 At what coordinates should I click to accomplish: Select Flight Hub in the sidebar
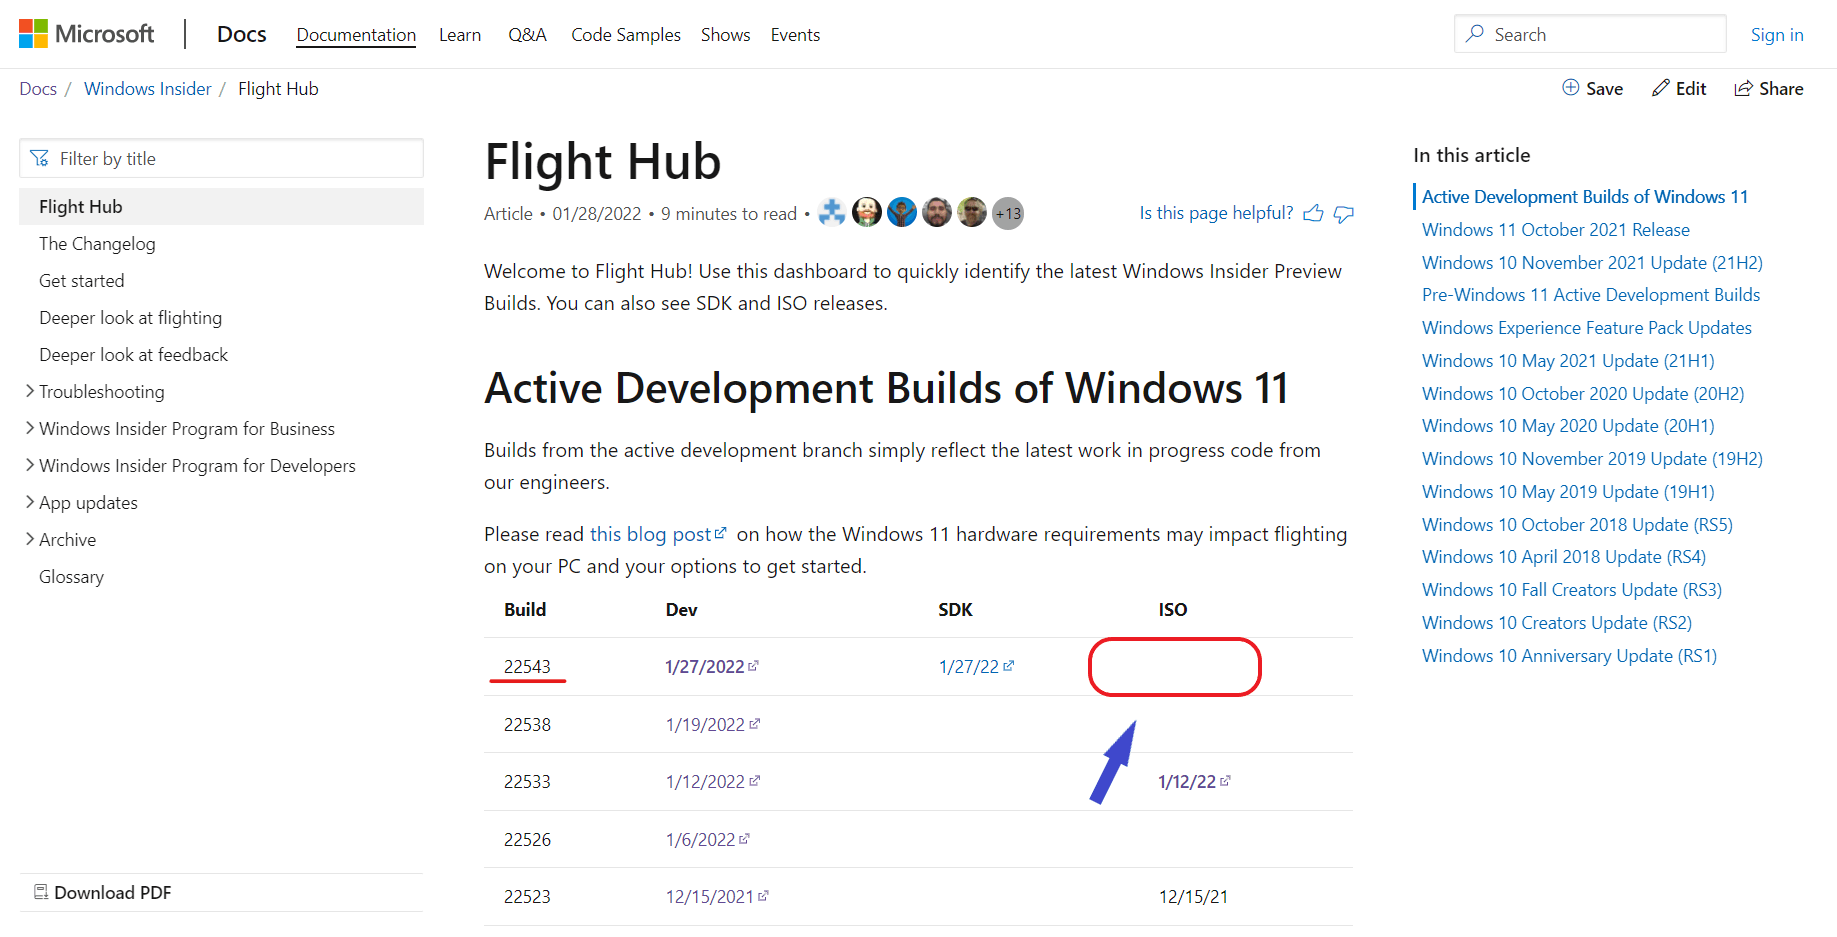221,207
